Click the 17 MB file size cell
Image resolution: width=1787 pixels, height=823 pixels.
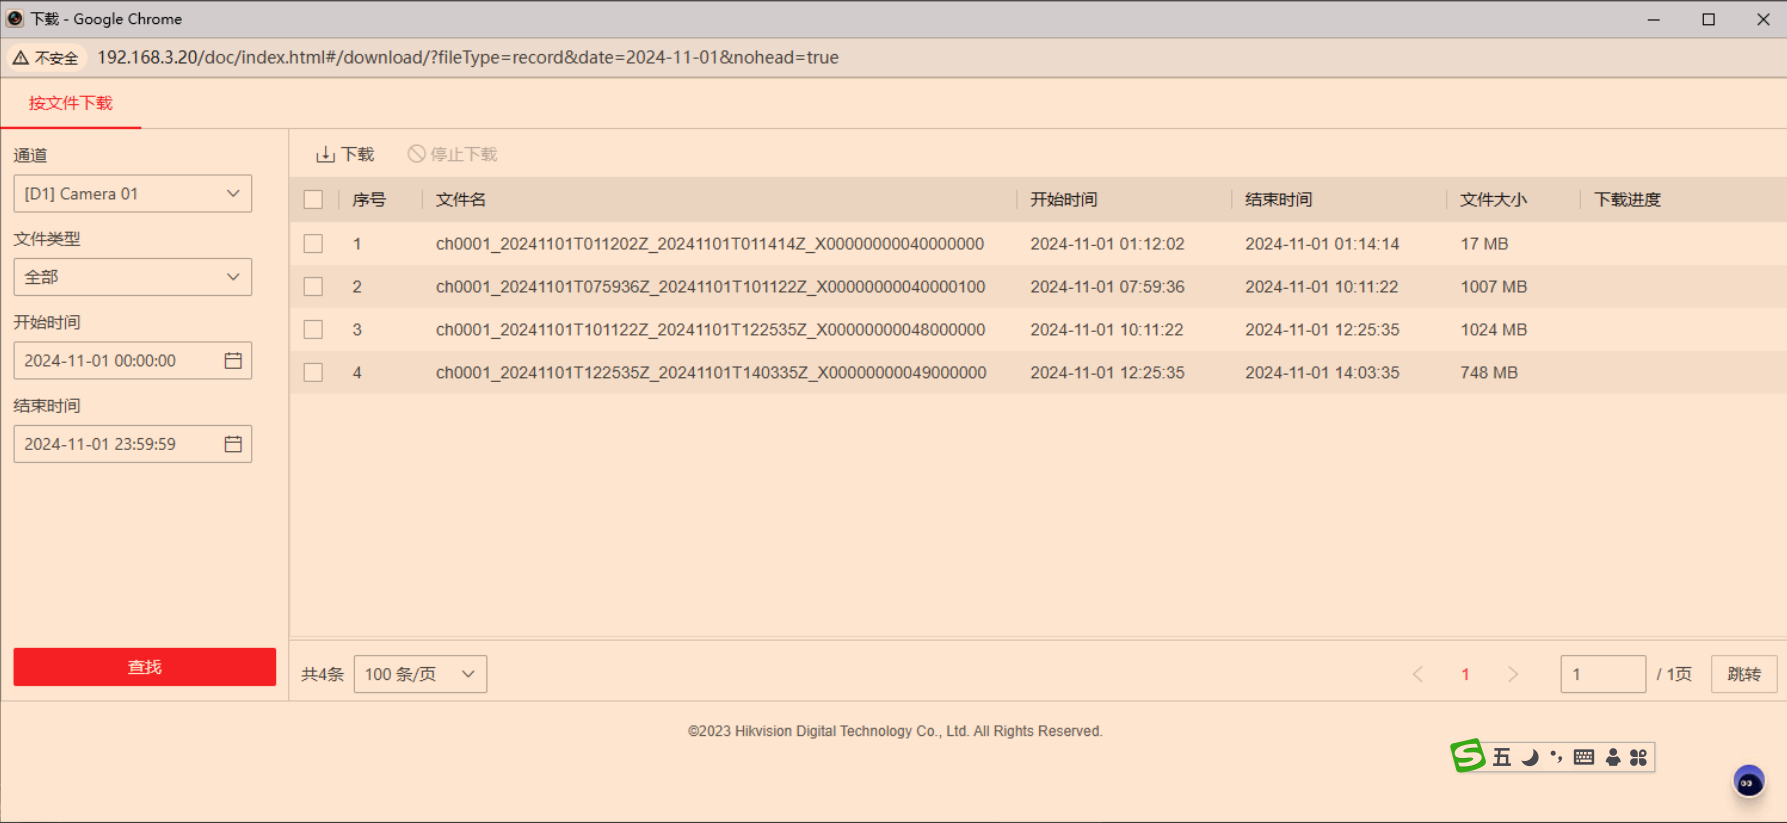1485,244
